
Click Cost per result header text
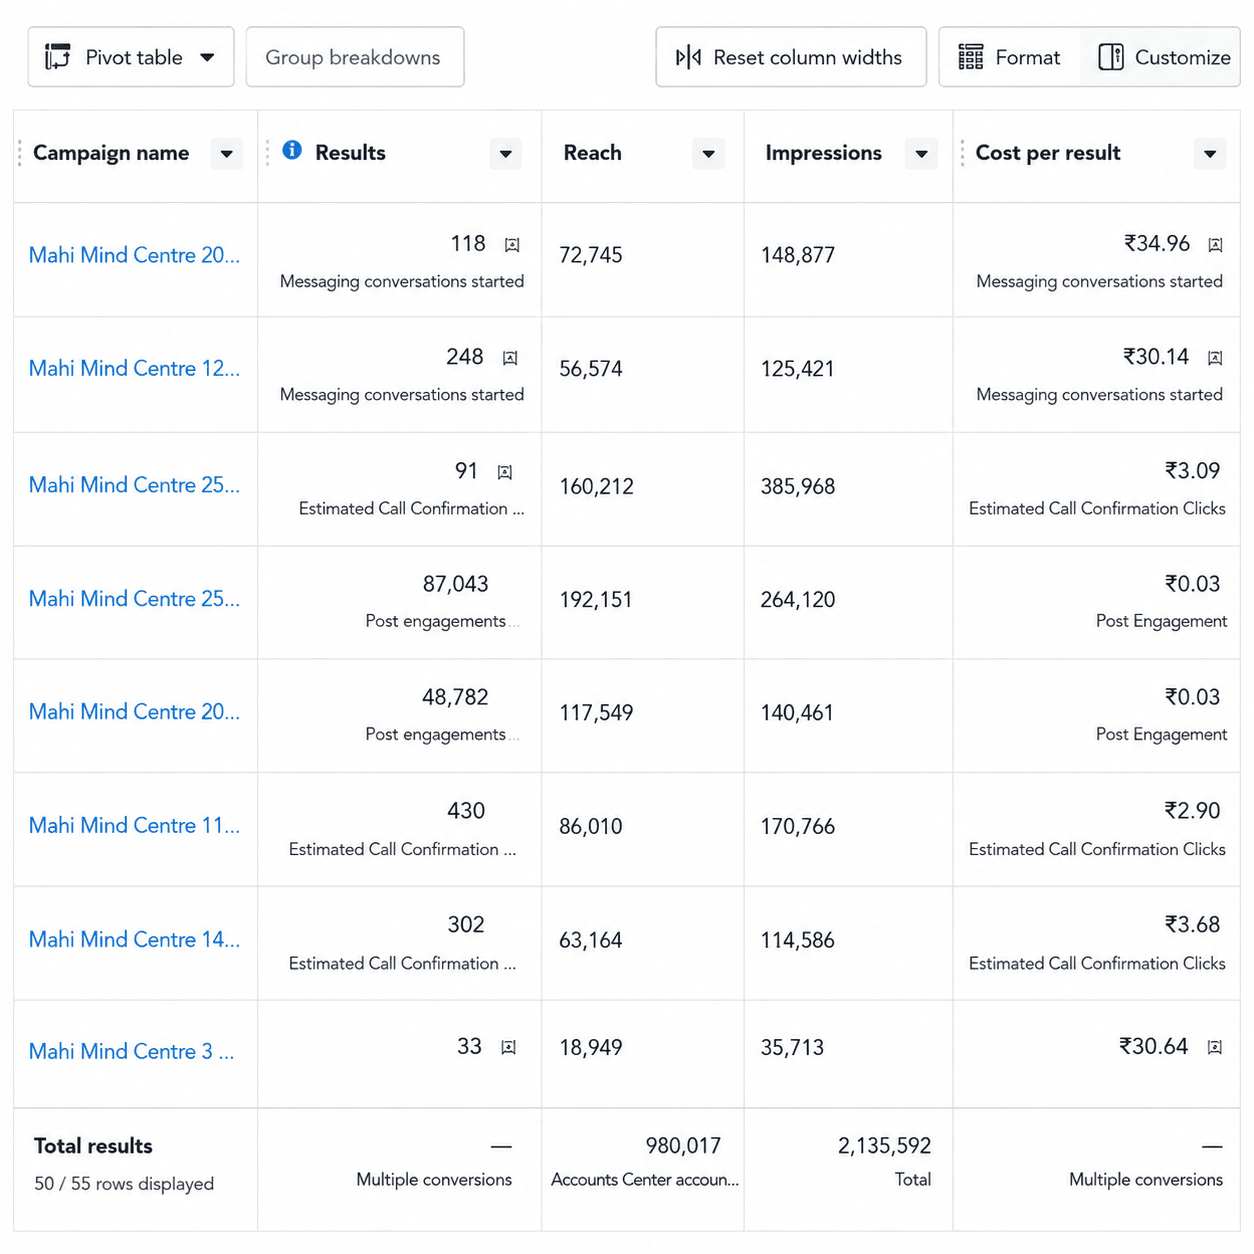[1047, 153]
